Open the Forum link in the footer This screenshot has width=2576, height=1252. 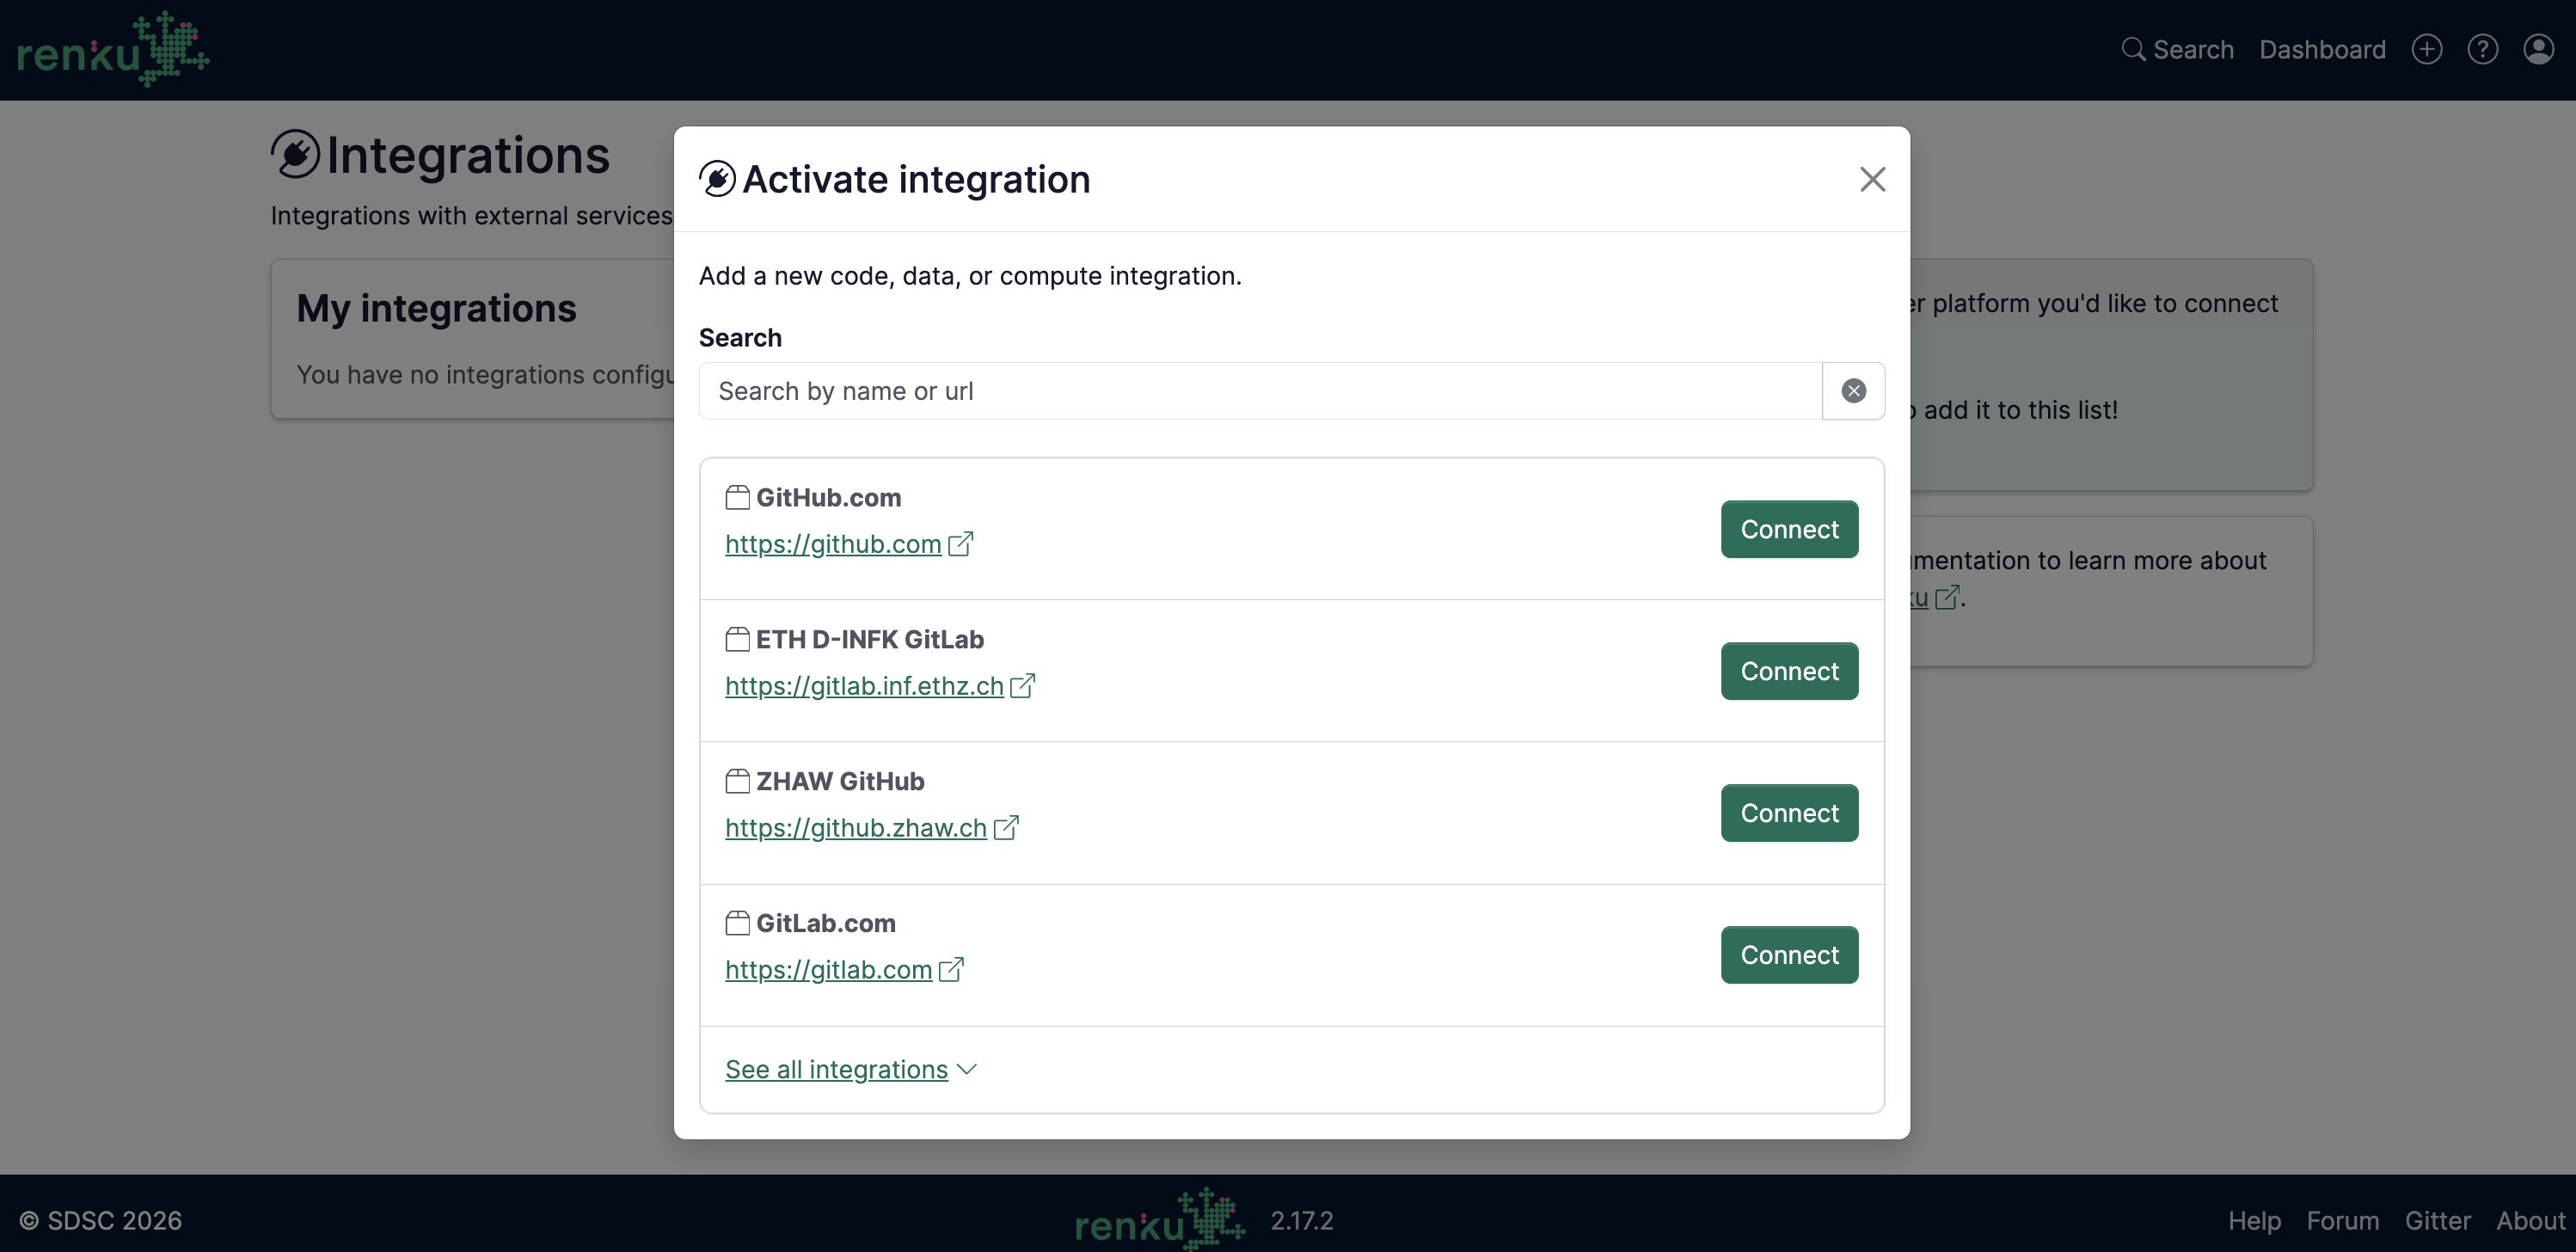point(2342,1220)
